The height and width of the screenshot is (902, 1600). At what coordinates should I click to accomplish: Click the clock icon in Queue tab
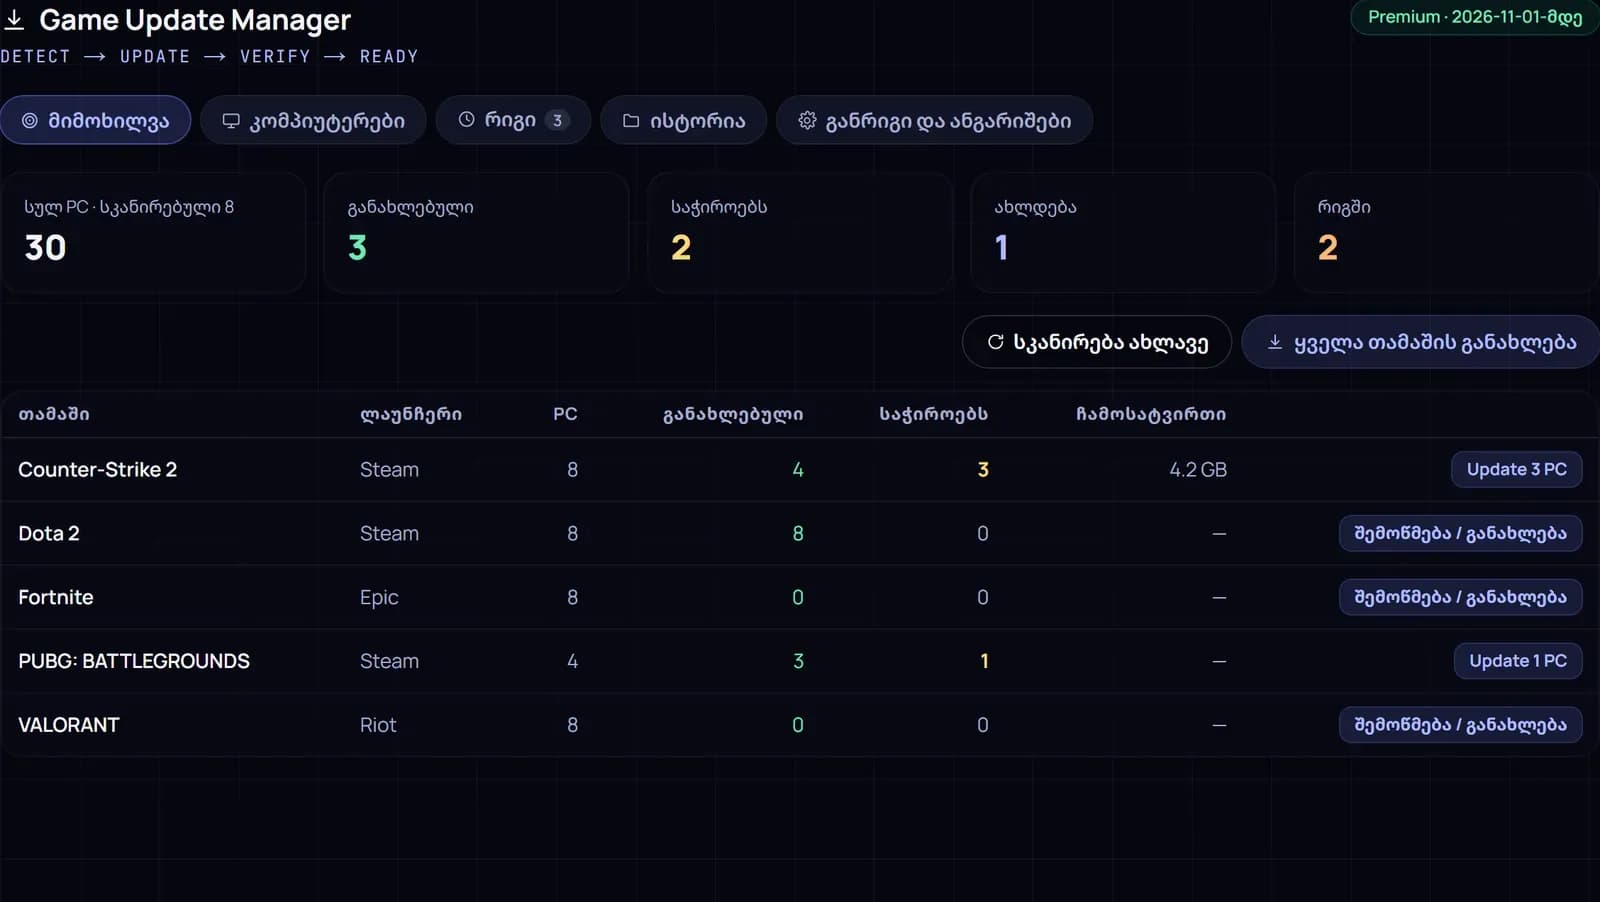[x=466, y=119]
